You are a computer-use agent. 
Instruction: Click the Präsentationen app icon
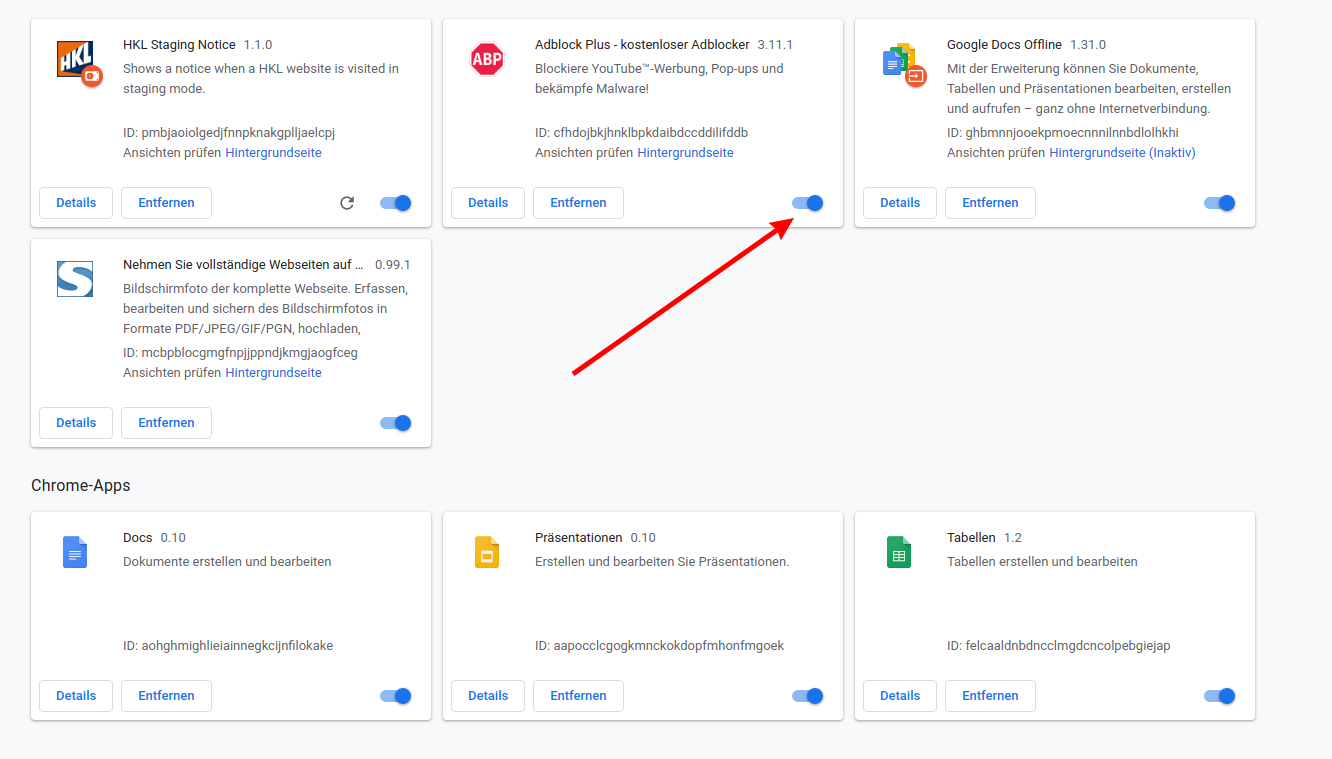[x=487, y=552]
